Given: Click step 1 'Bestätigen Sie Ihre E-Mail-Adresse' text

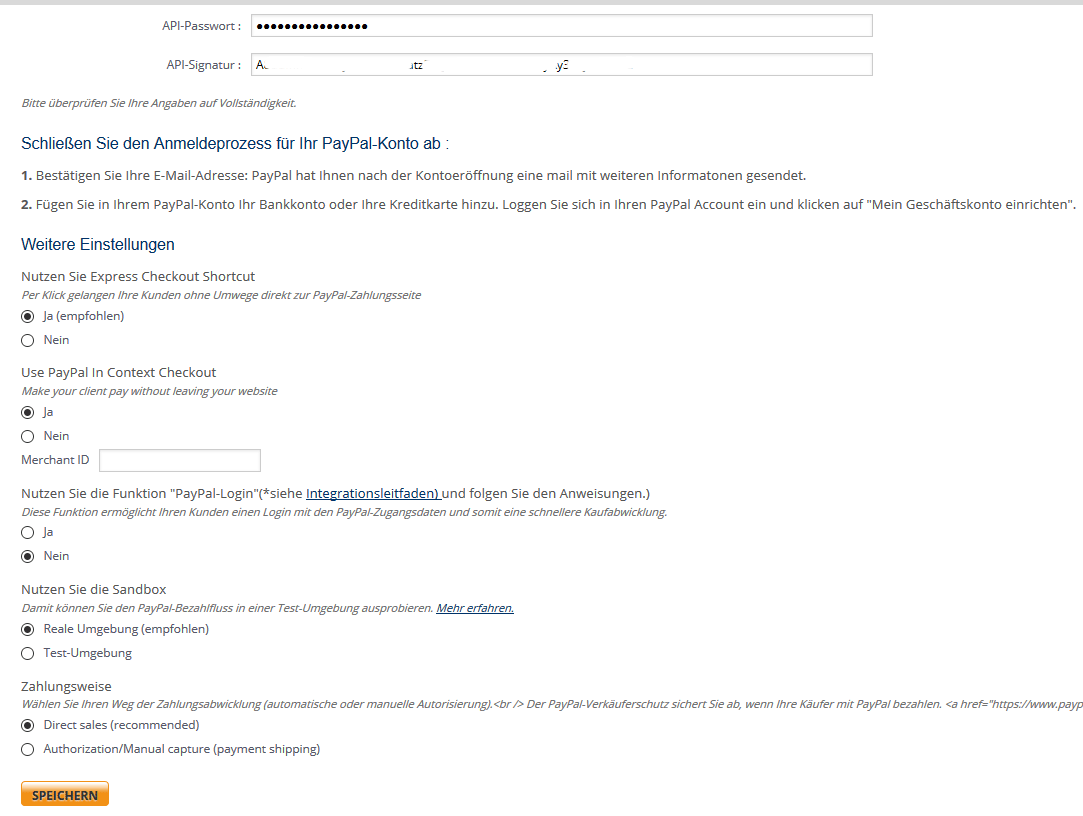Looking at the screenshot, I should click(x=414, y=175).
